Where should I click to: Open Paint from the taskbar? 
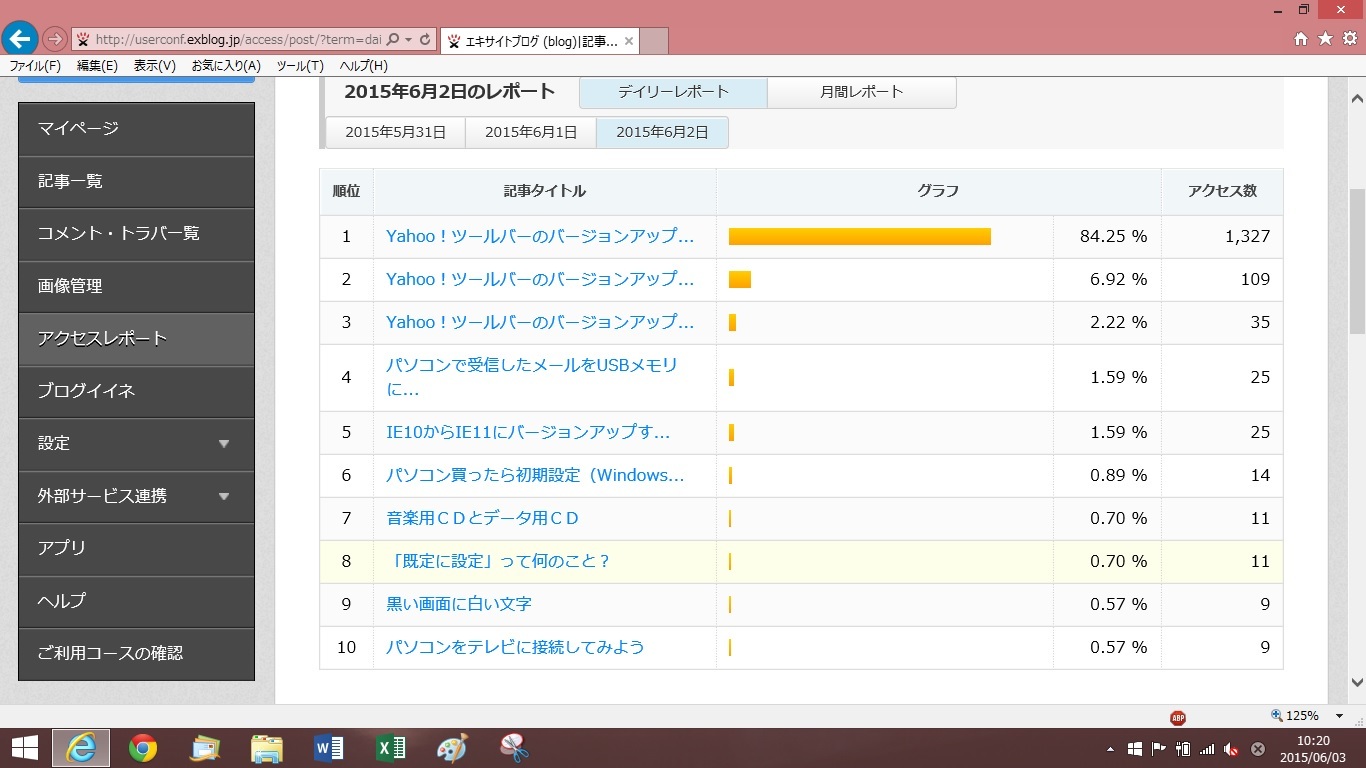tap(453, 747)
